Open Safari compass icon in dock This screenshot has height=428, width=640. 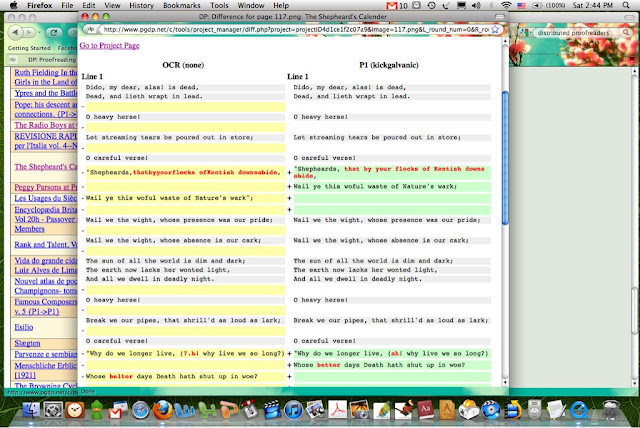pyautogui.click(x=140, y=410)
